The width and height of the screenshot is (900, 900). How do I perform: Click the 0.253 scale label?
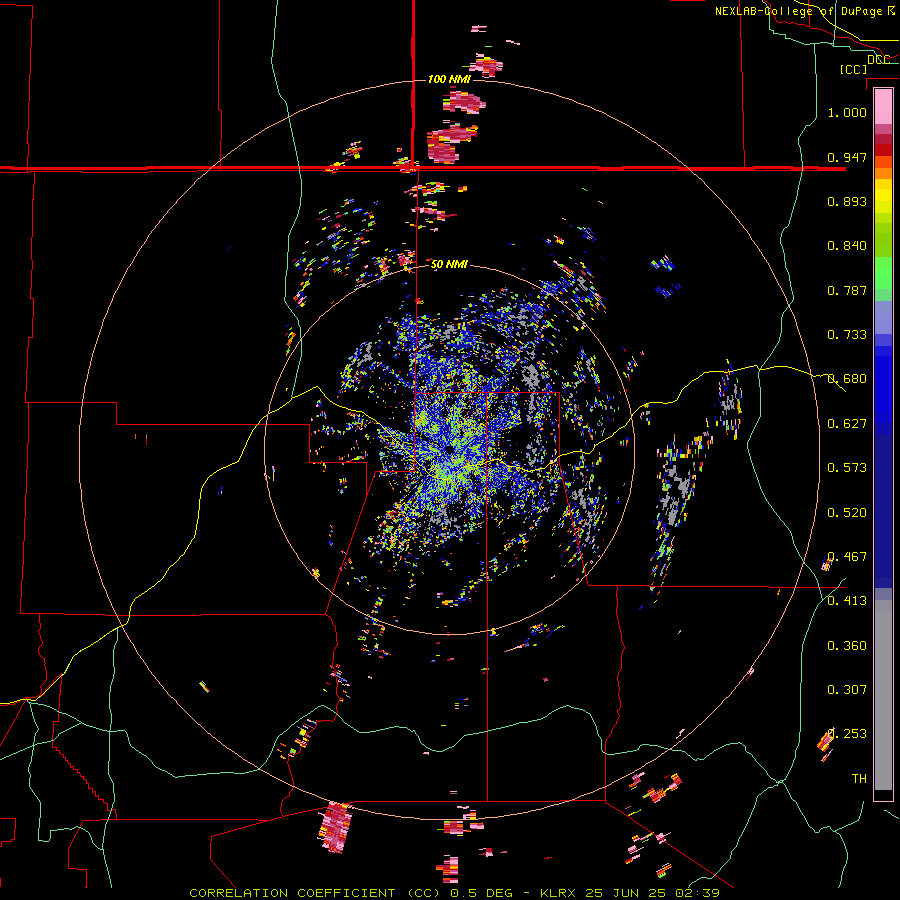847,734
